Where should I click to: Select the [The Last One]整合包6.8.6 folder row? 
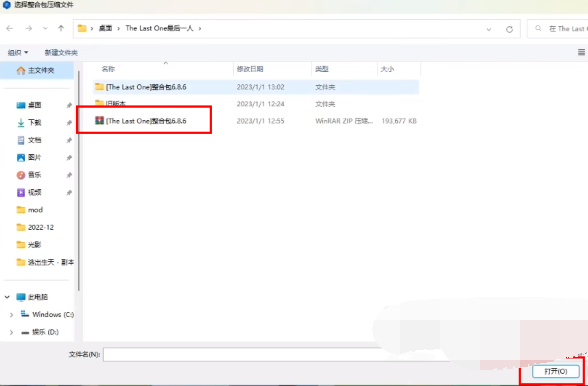(x=256, y=87)
